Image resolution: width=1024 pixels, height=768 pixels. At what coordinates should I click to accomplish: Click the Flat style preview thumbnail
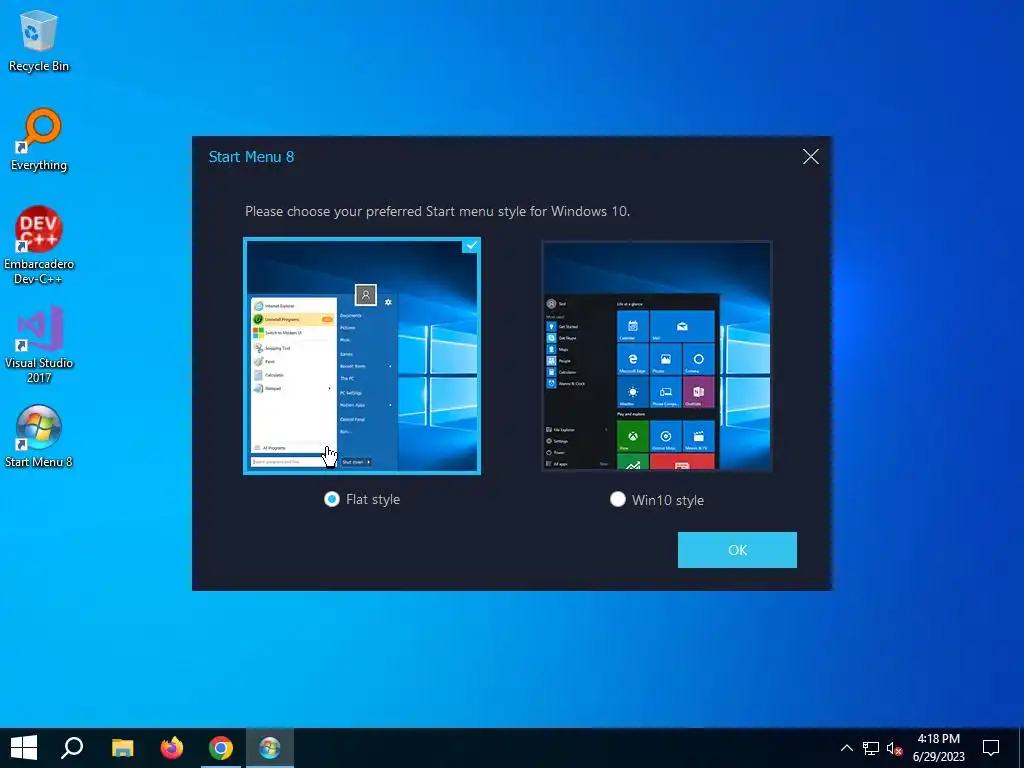[x=362, y=356]
